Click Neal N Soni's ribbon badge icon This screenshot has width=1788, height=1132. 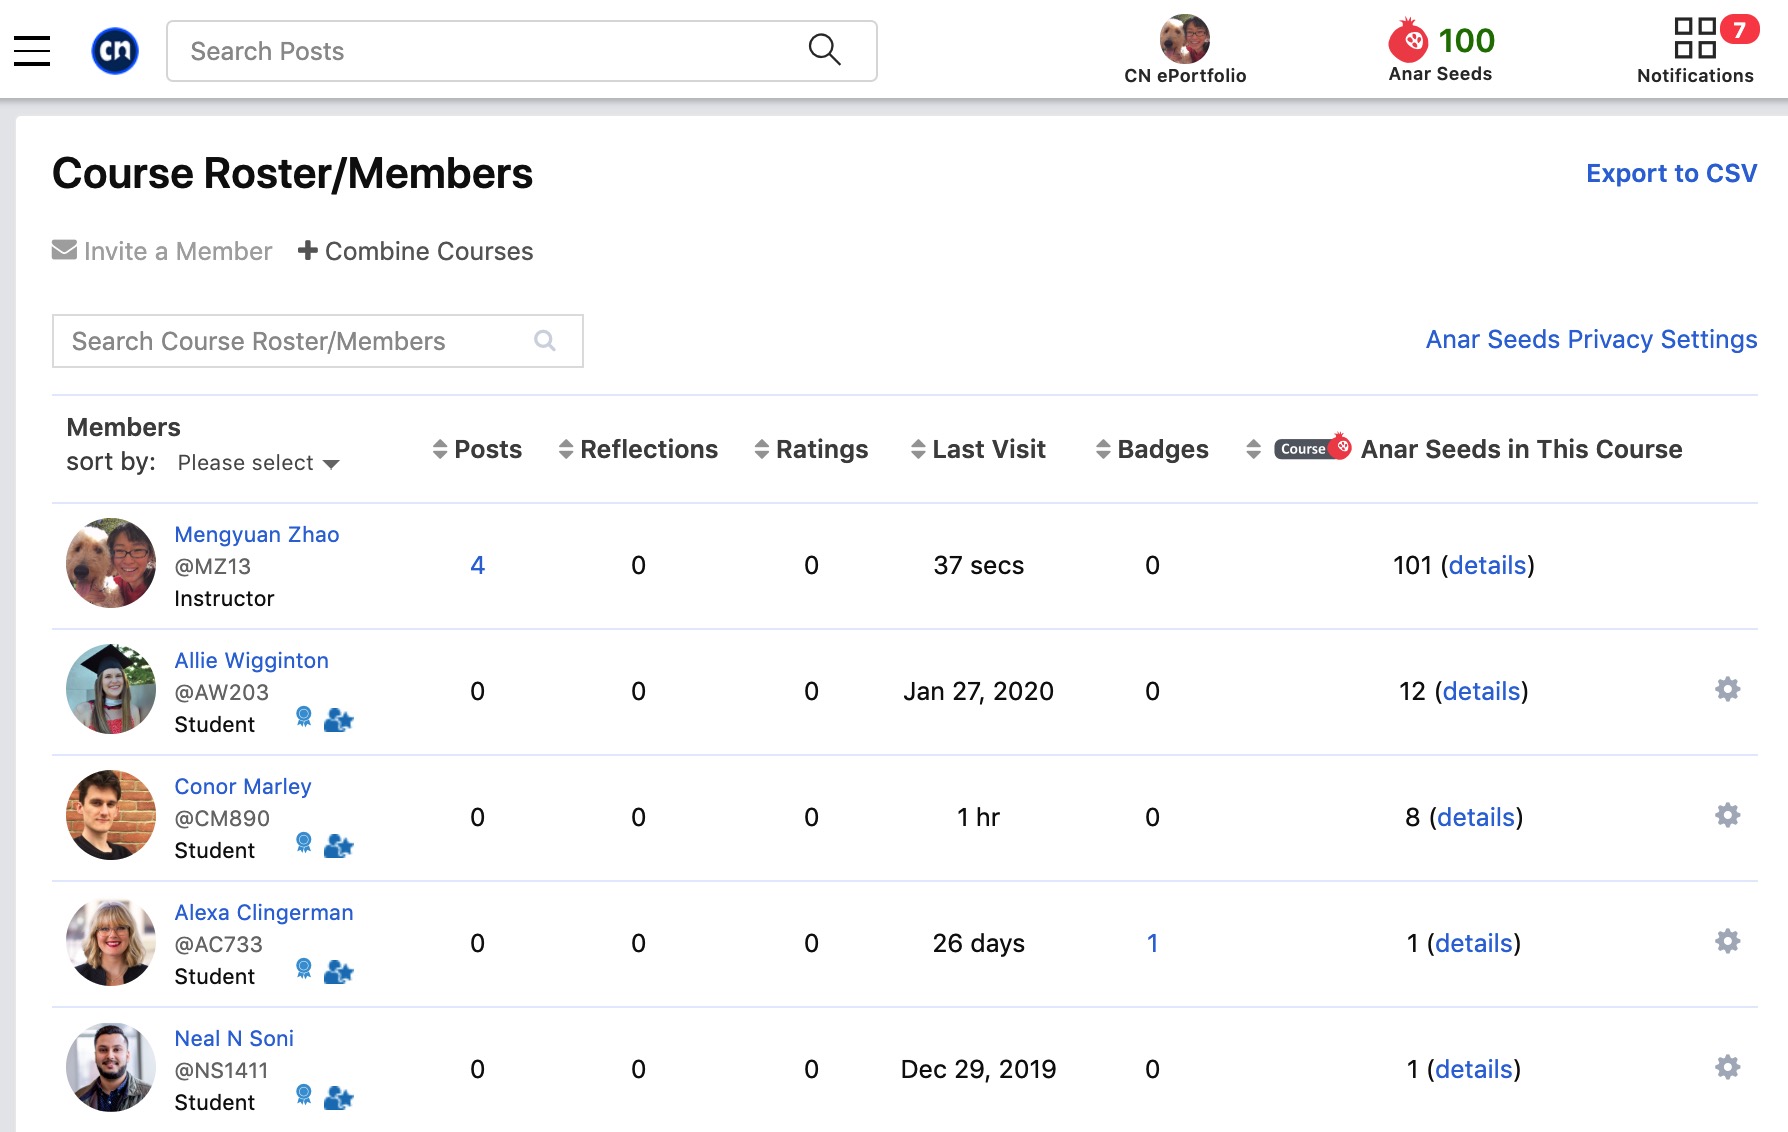click(x=304, y=1095)
